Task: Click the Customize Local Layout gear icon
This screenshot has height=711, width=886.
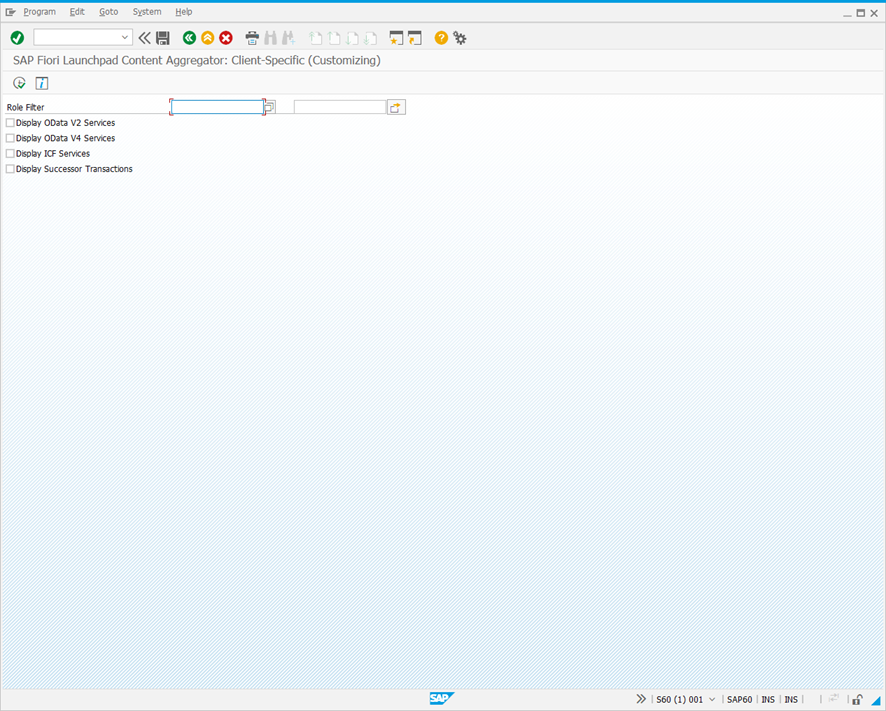Action: tap(460, 37)
